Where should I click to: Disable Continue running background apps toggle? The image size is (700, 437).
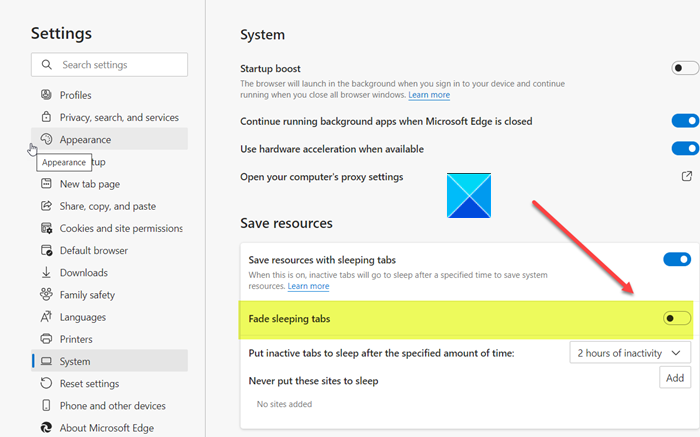pyautogui.click(x=685, y=121)
